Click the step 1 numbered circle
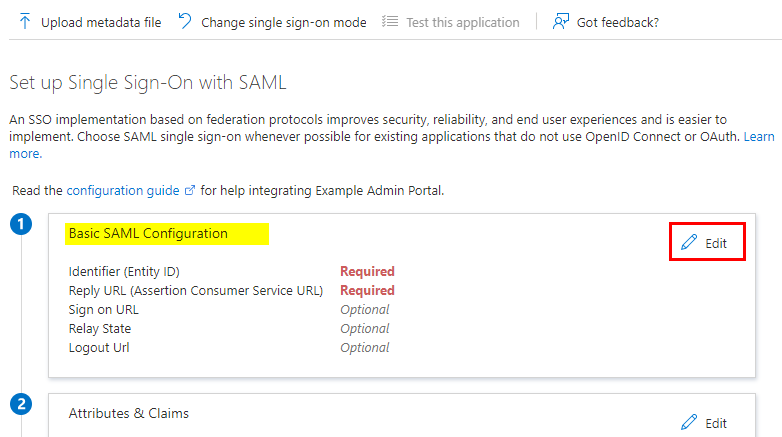This screenshot has height=437, width=782. 21,224
